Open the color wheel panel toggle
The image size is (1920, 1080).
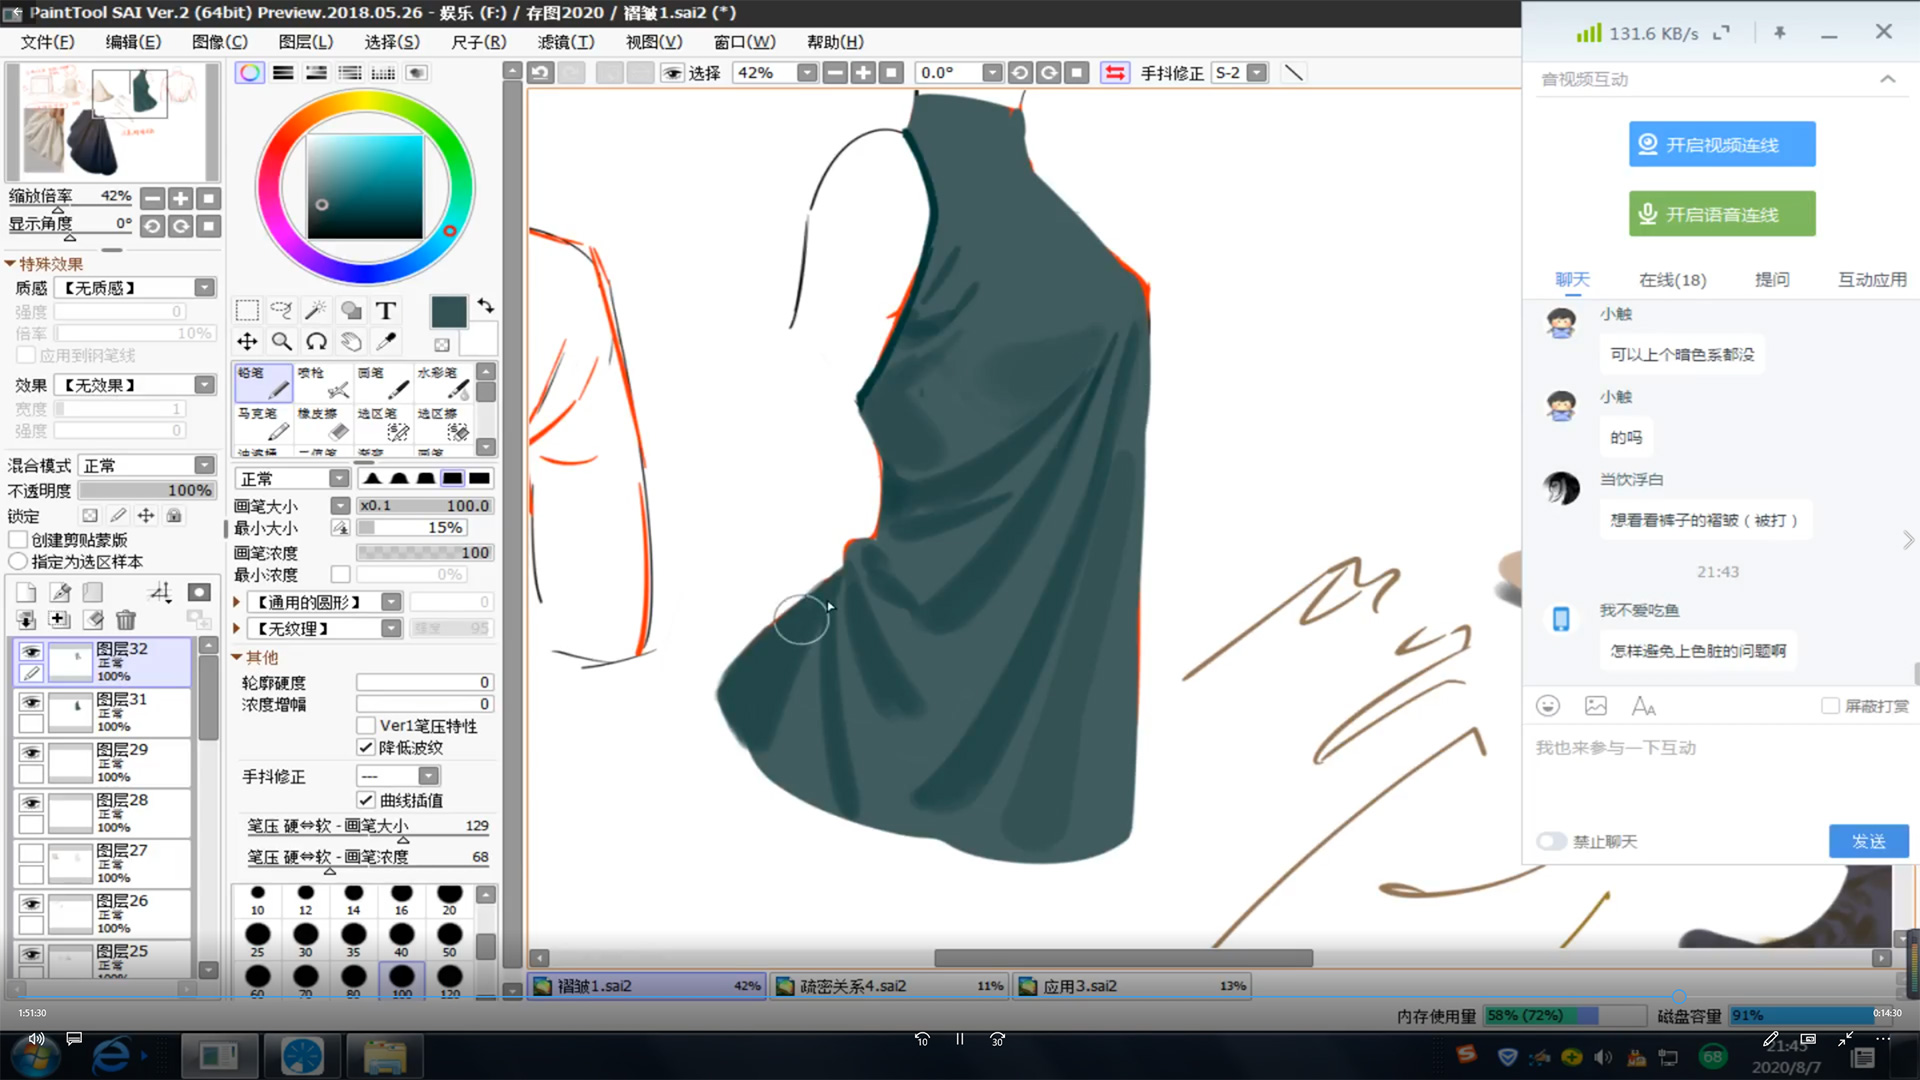pyautogui.click(x=250, y=73)
